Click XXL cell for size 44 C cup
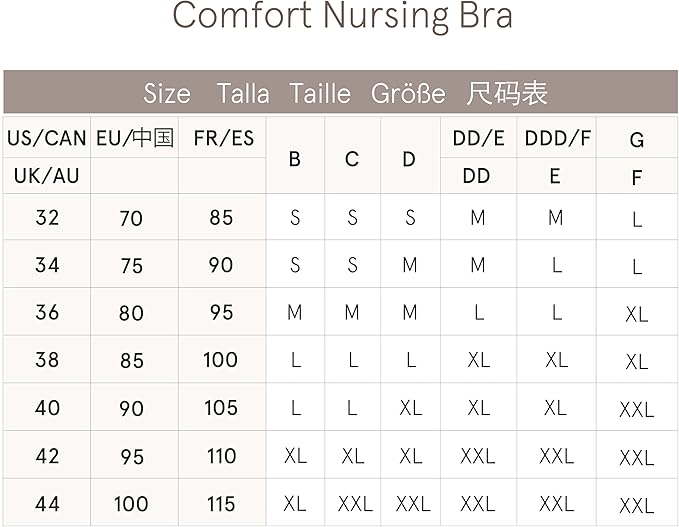The width and height of the screenshot is (679, 527). click(x=354, y=504)
